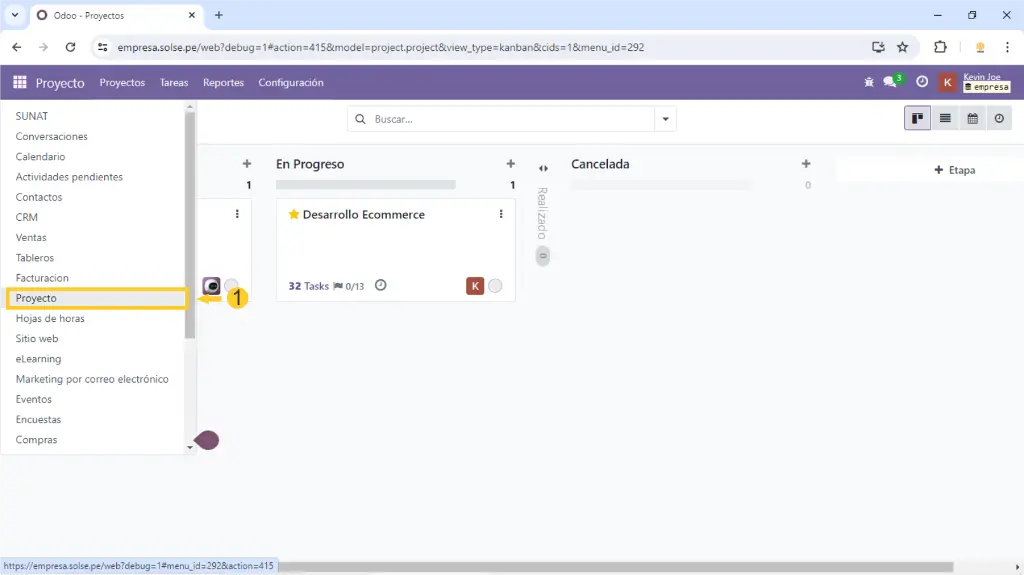The image size is (1024, 575).
Task: Click the star on Desarrollo Ecommerce
Action: click(x=294, y=215)
